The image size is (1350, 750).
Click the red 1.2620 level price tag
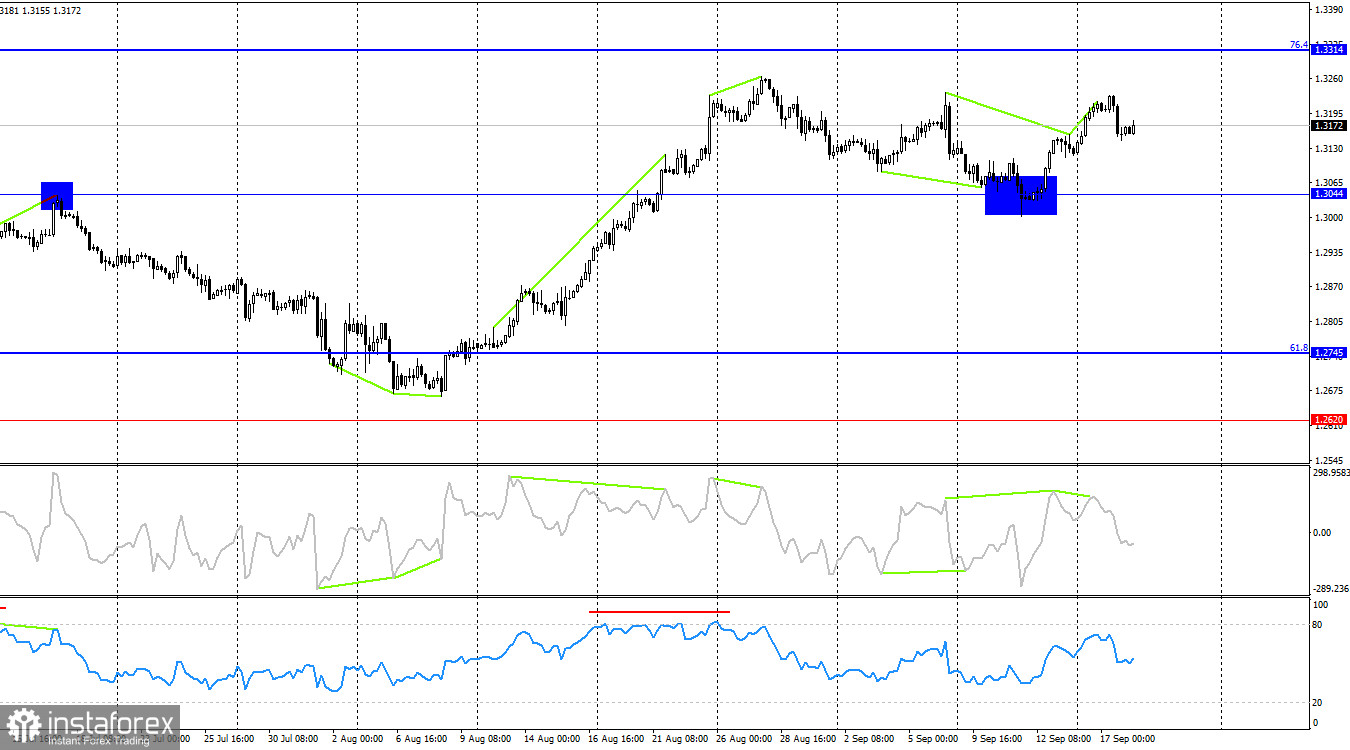pyautogui.click(x=1330, y=420)
